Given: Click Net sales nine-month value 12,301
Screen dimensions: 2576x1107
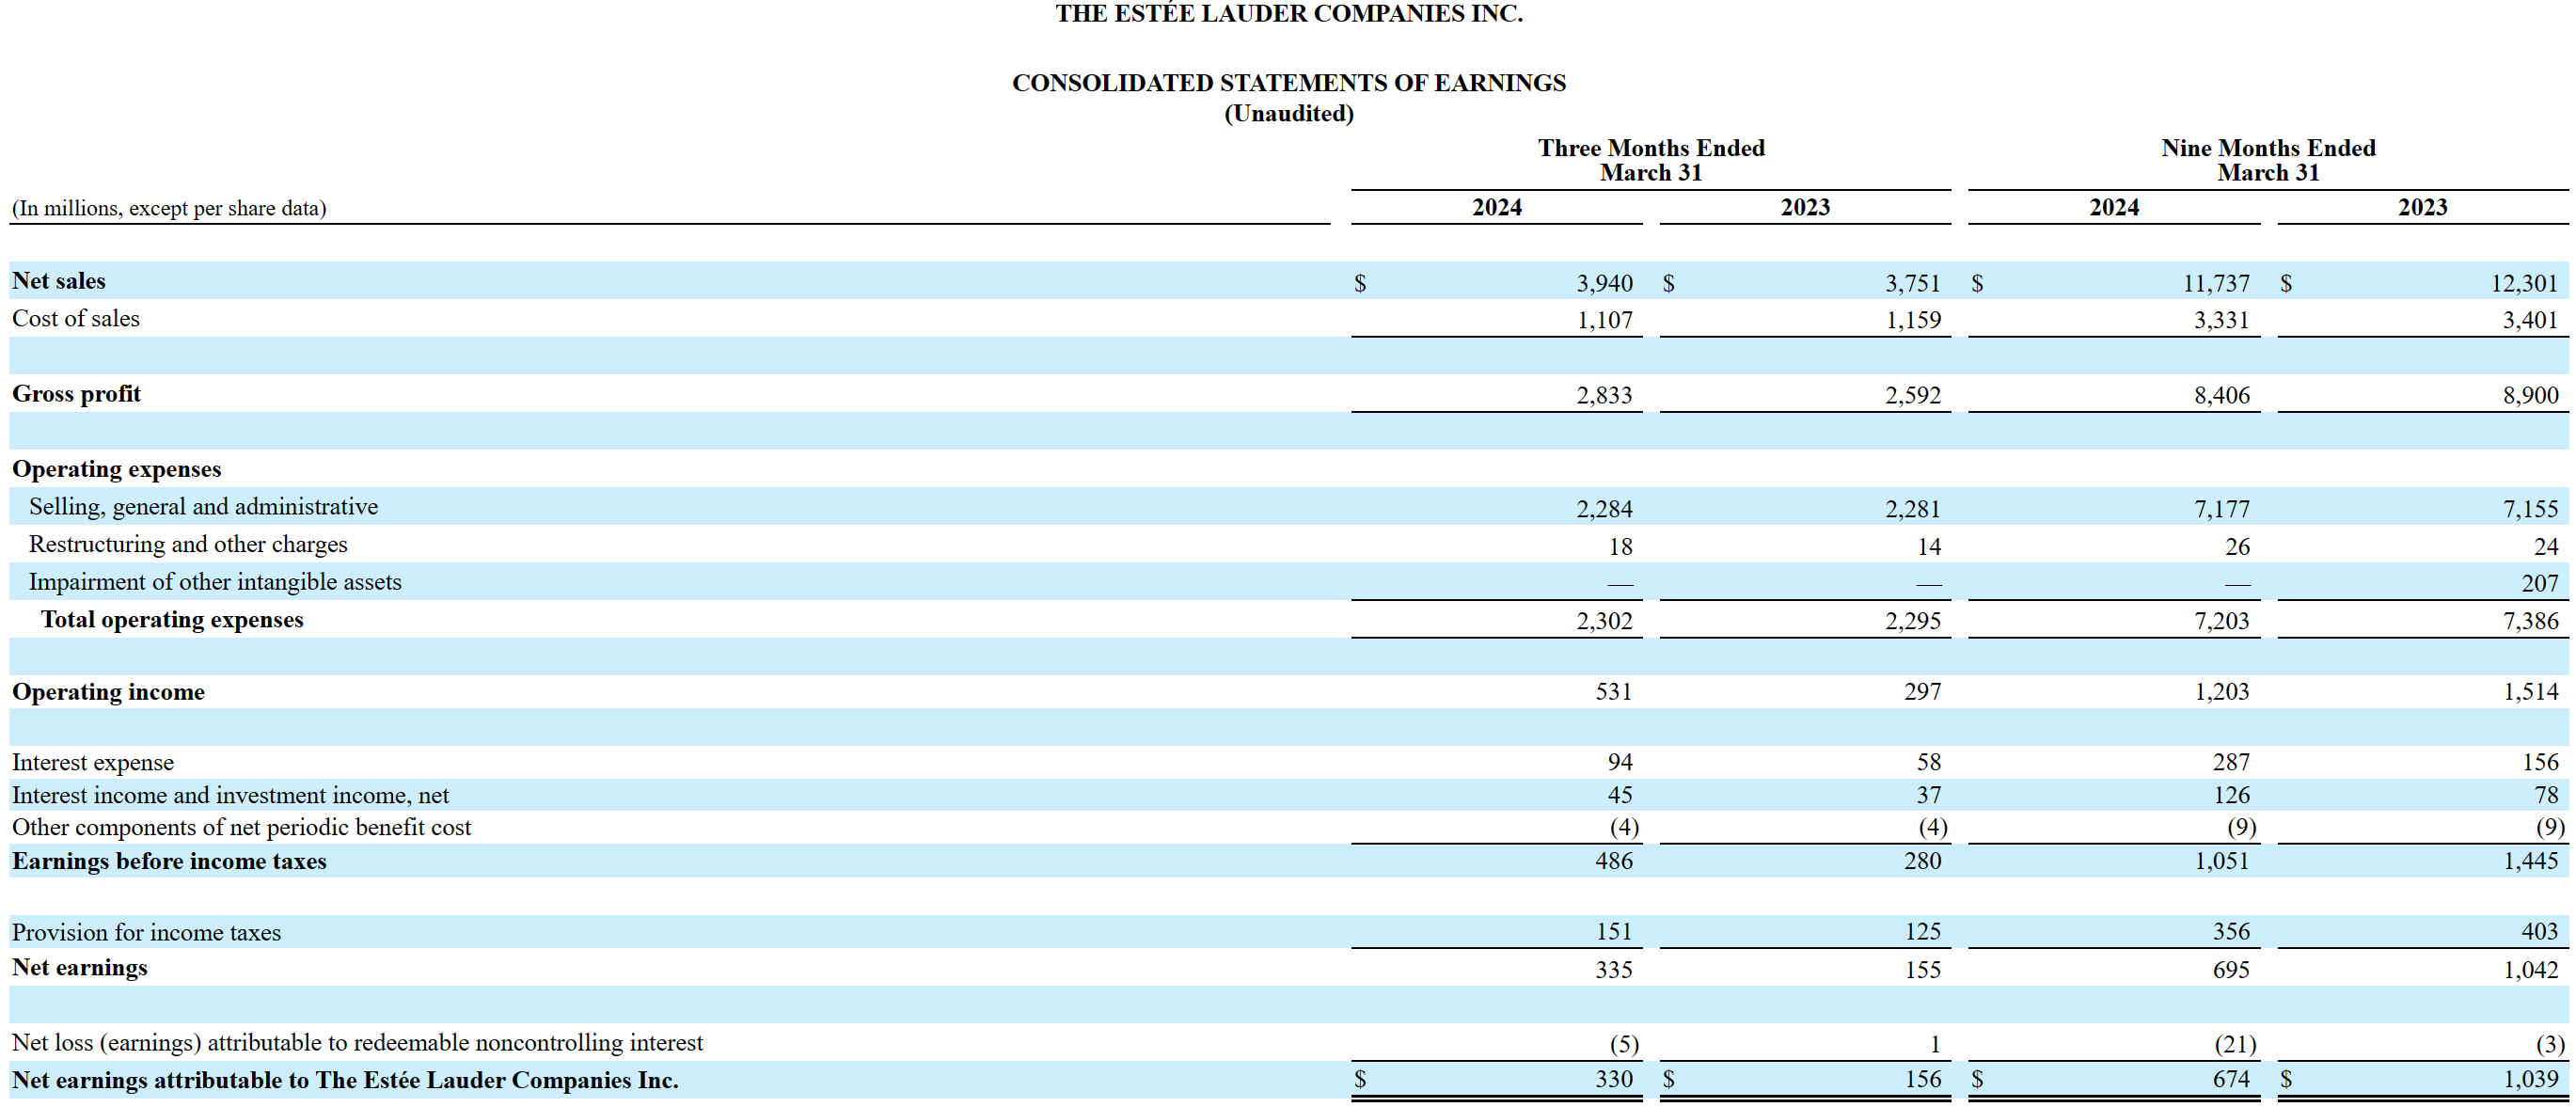Looking at the screenshot, I should (2524, 284).
